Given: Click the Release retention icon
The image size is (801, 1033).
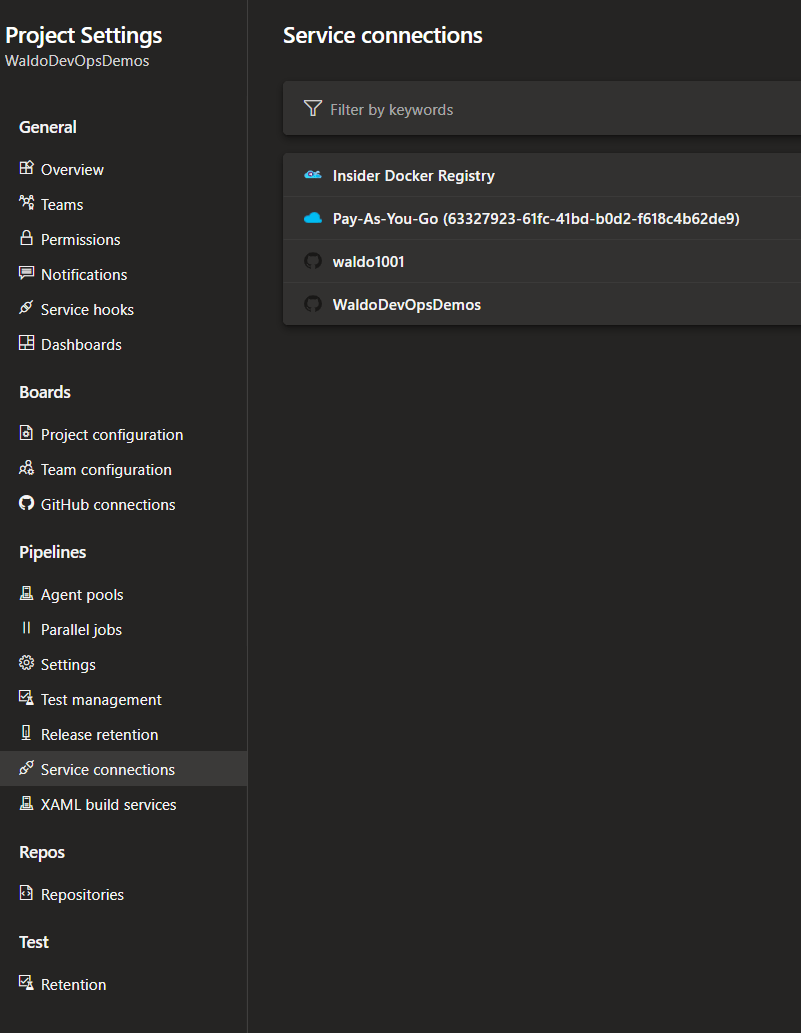Looking at the screenshot, I should coord(26,733).
